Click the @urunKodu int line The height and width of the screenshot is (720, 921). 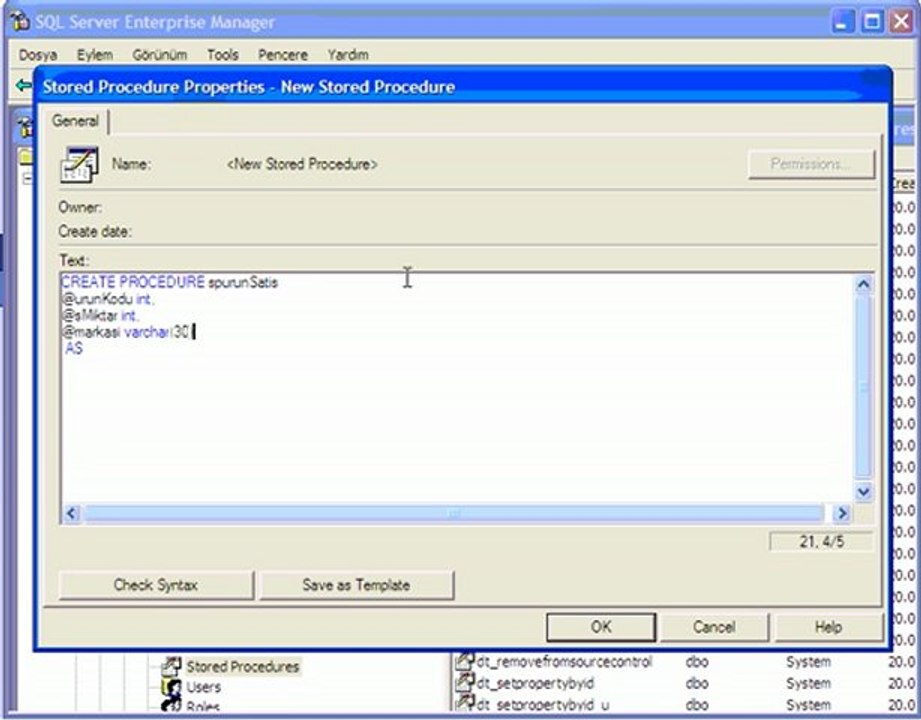(x=108, y=300)
